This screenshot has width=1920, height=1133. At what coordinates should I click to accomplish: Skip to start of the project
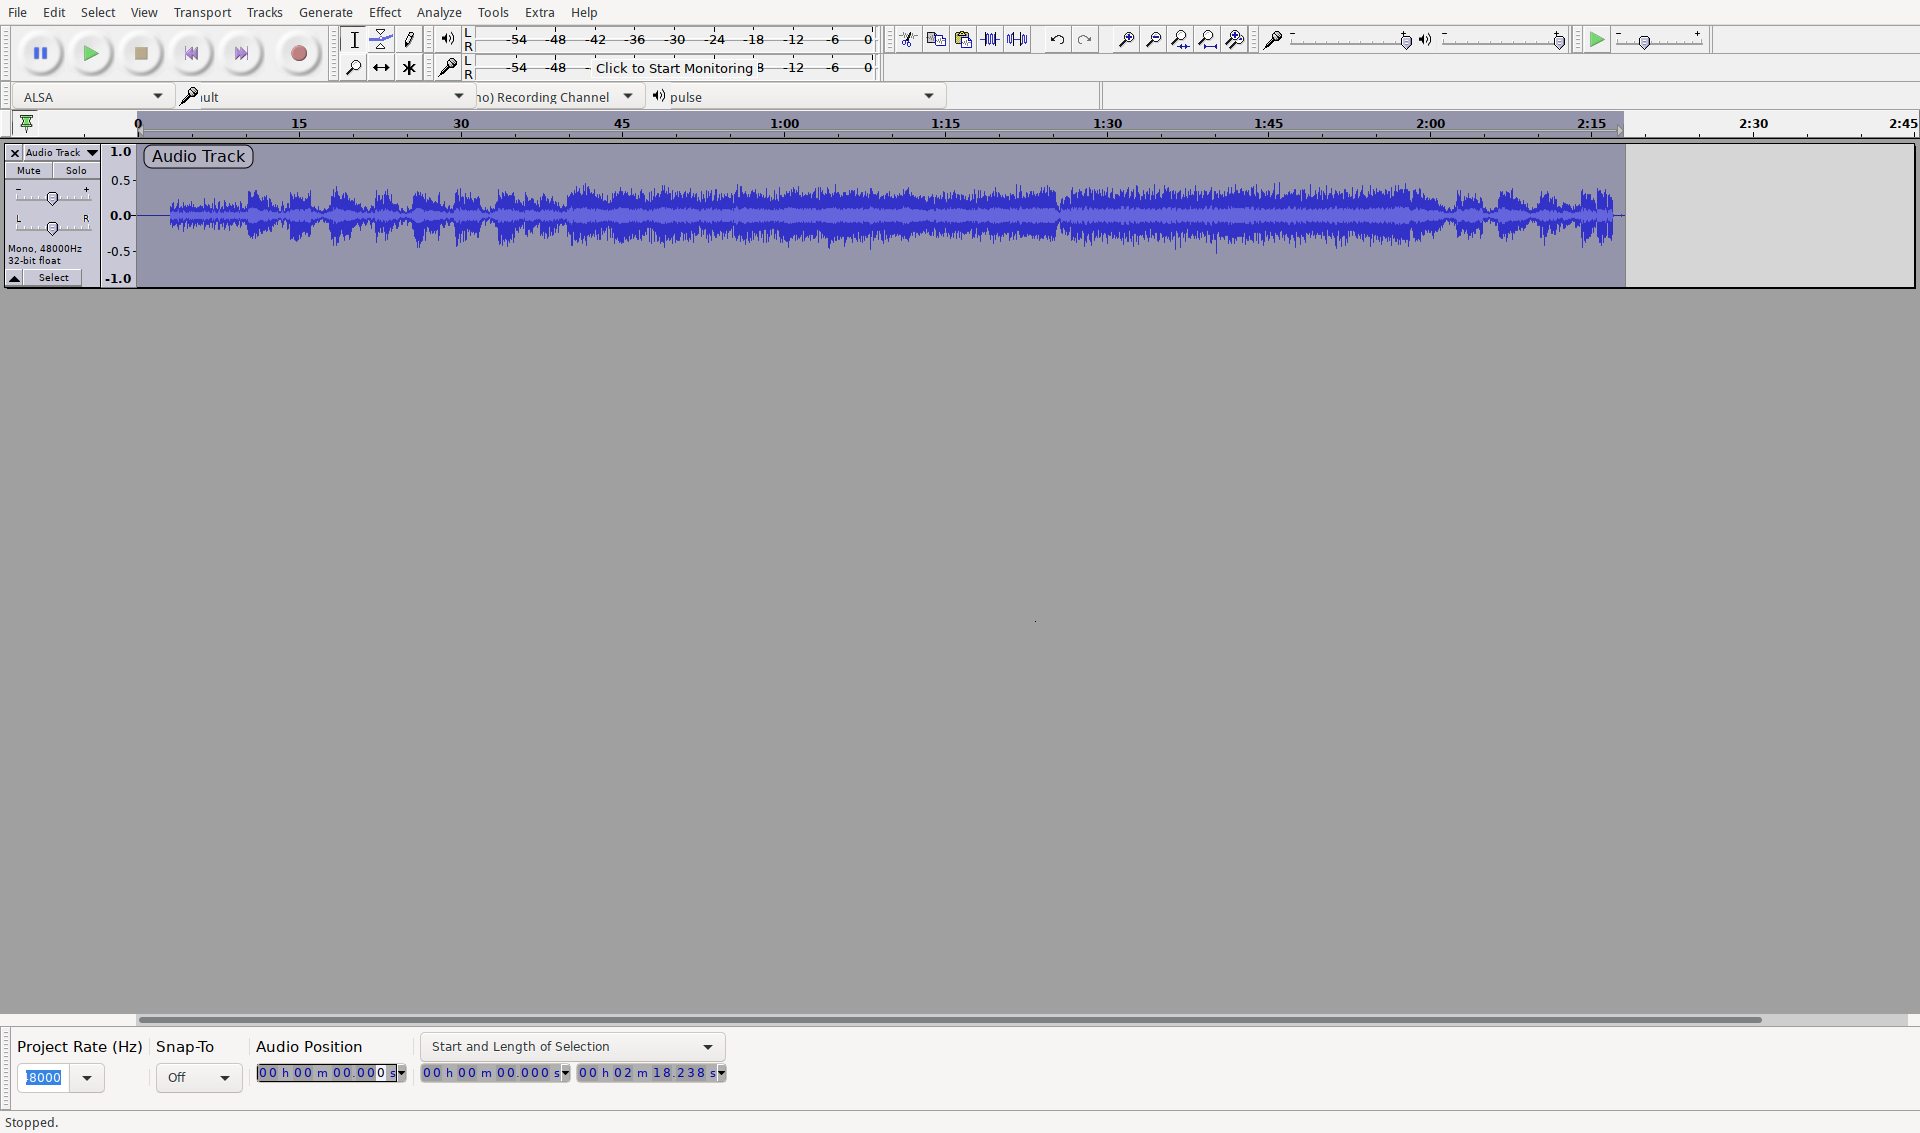[191, 53]
